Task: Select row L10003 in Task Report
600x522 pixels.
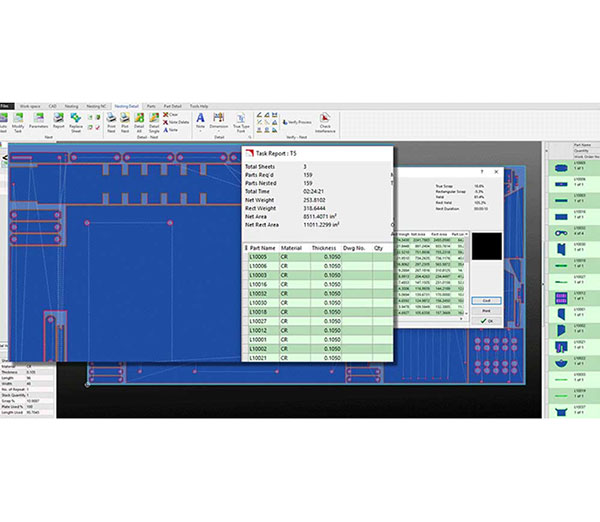Action: coord(318,275)
